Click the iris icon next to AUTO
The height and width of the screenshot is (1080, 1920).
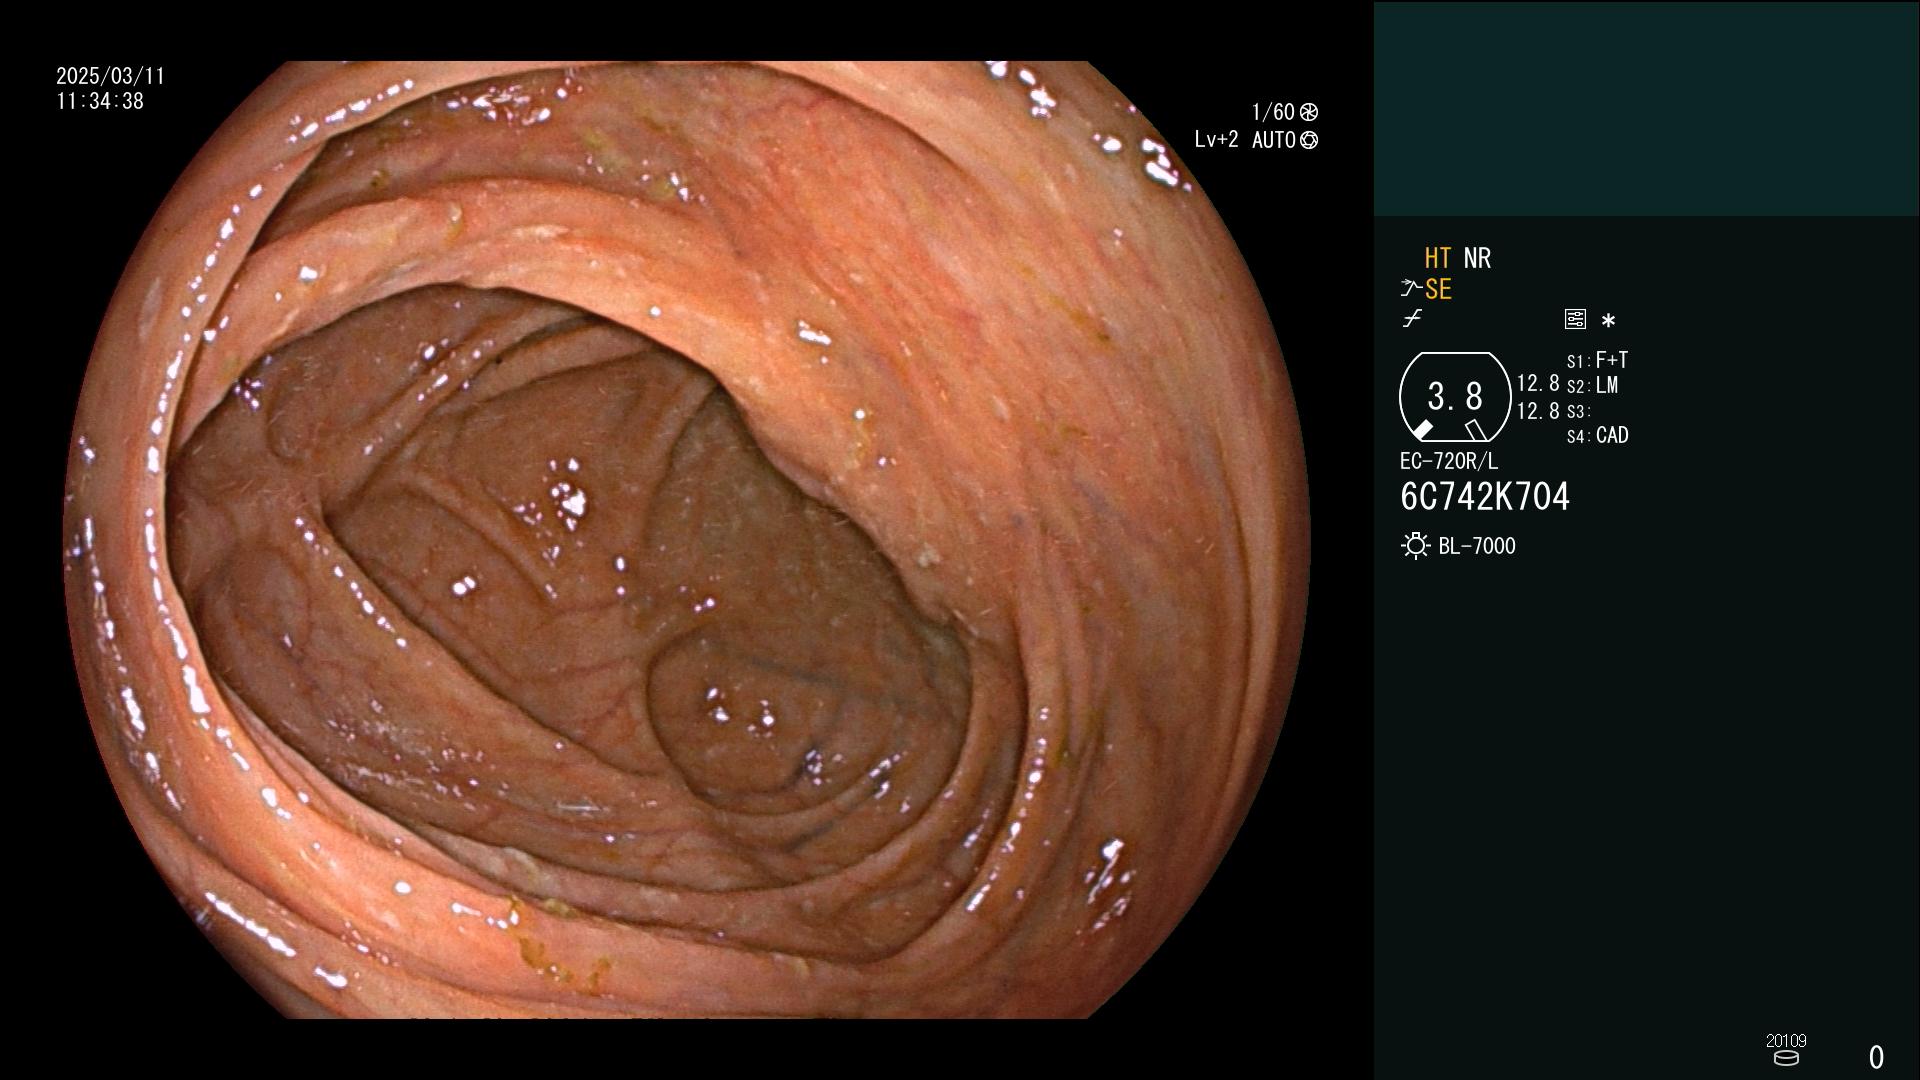(x=1309, y=140)
